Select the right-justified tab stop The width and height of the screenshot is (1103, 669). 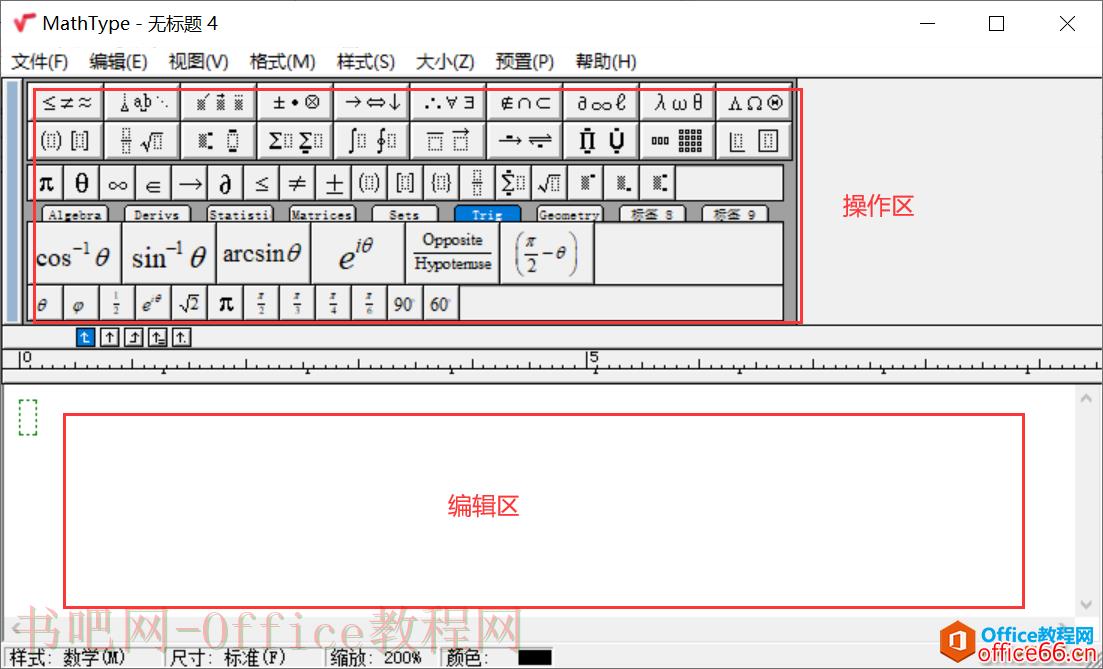click(133, 338)
